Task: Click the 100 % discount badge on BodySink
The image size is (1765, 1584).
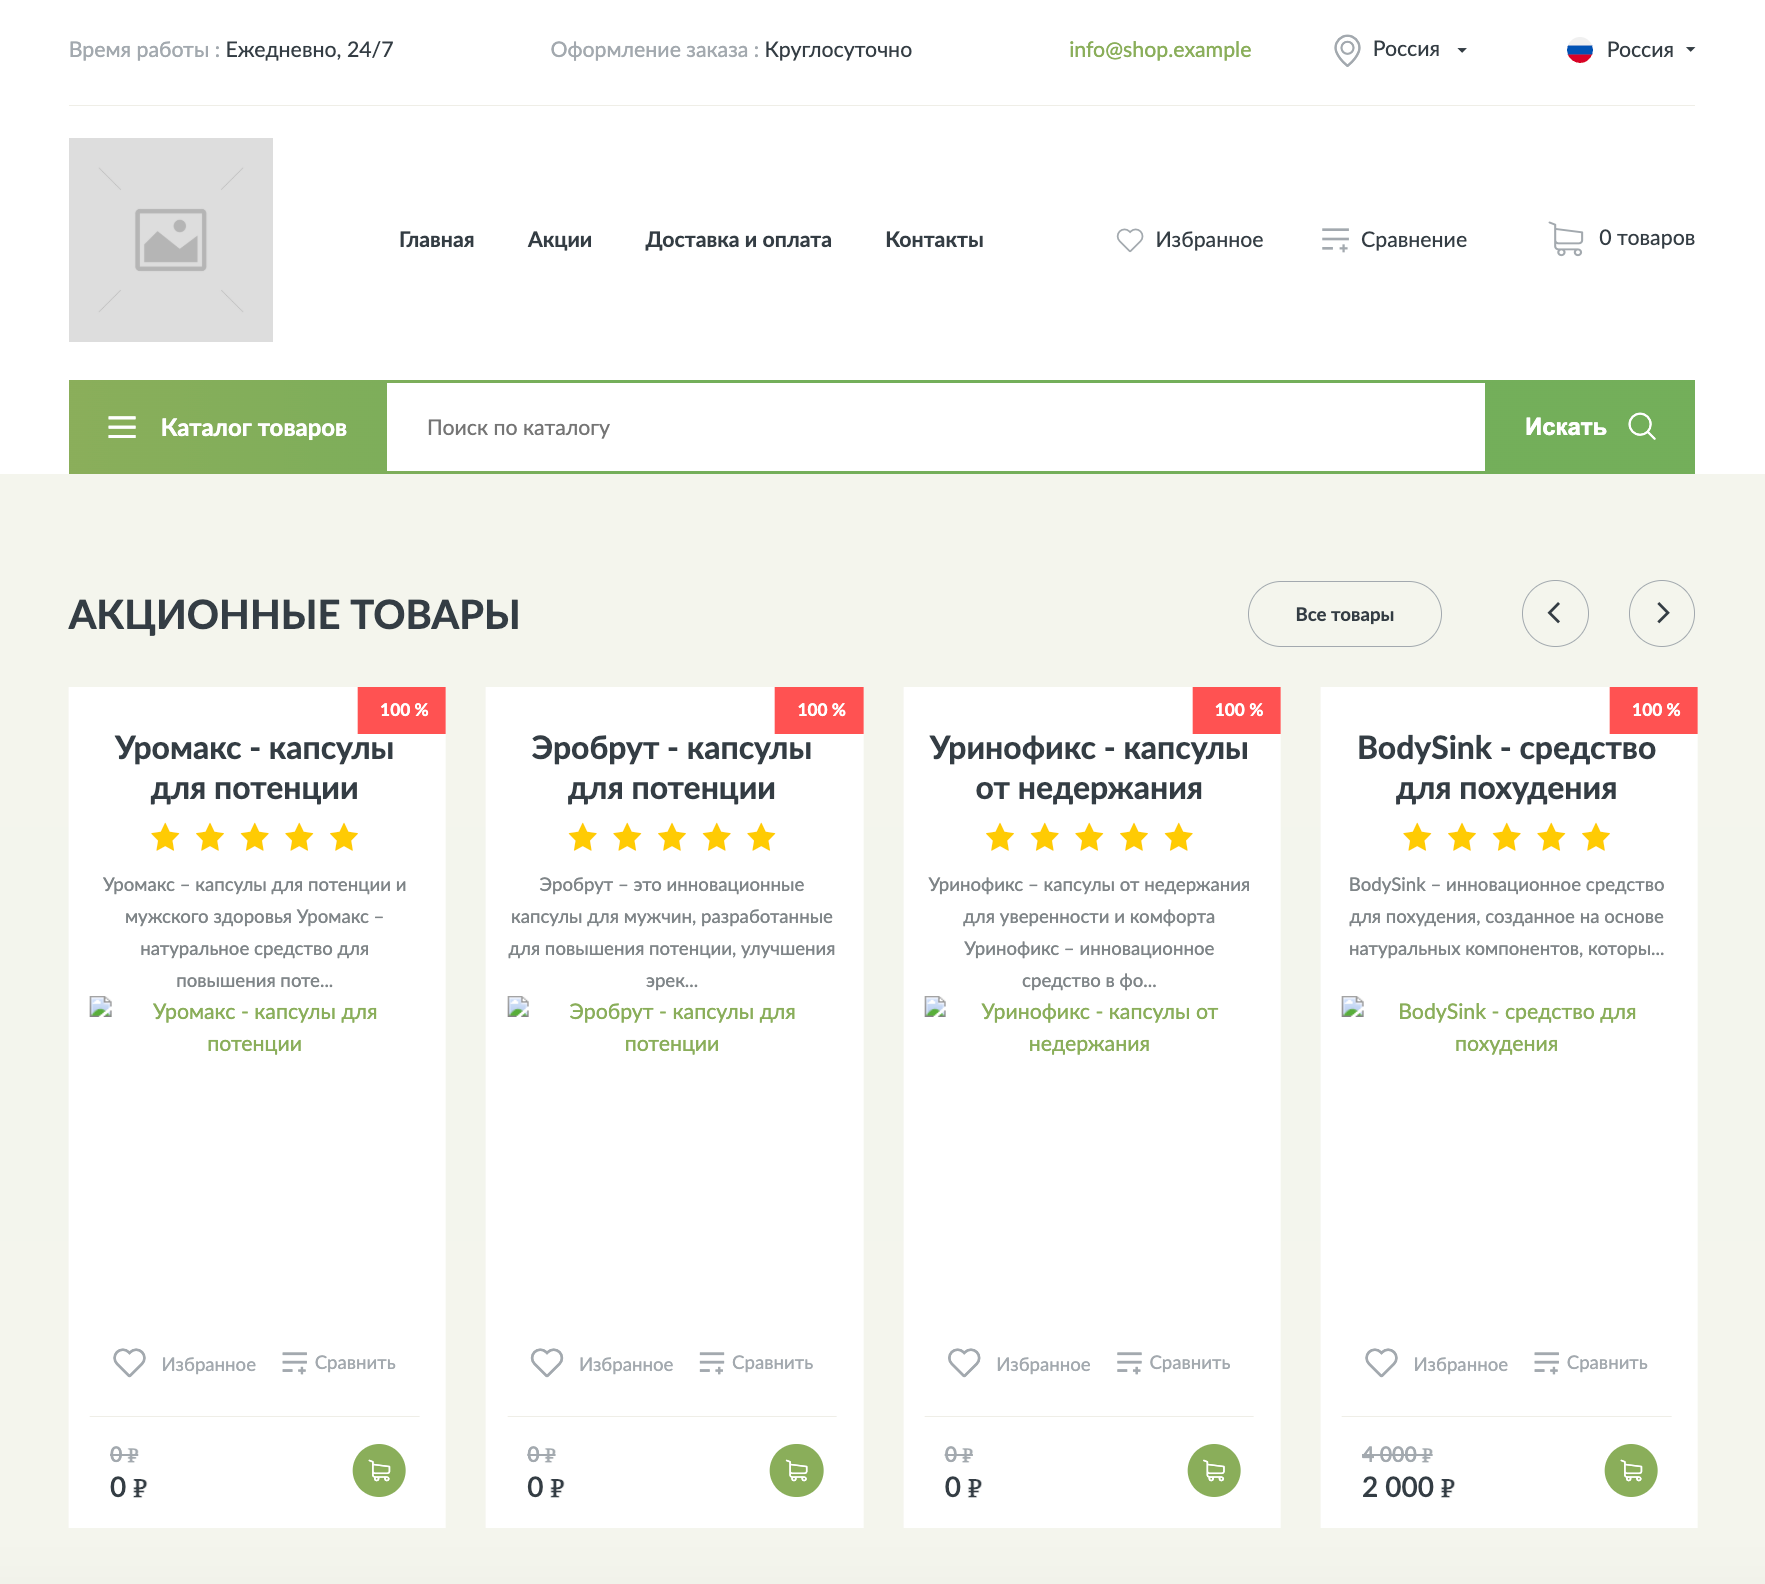Action: pos(1654,710)
